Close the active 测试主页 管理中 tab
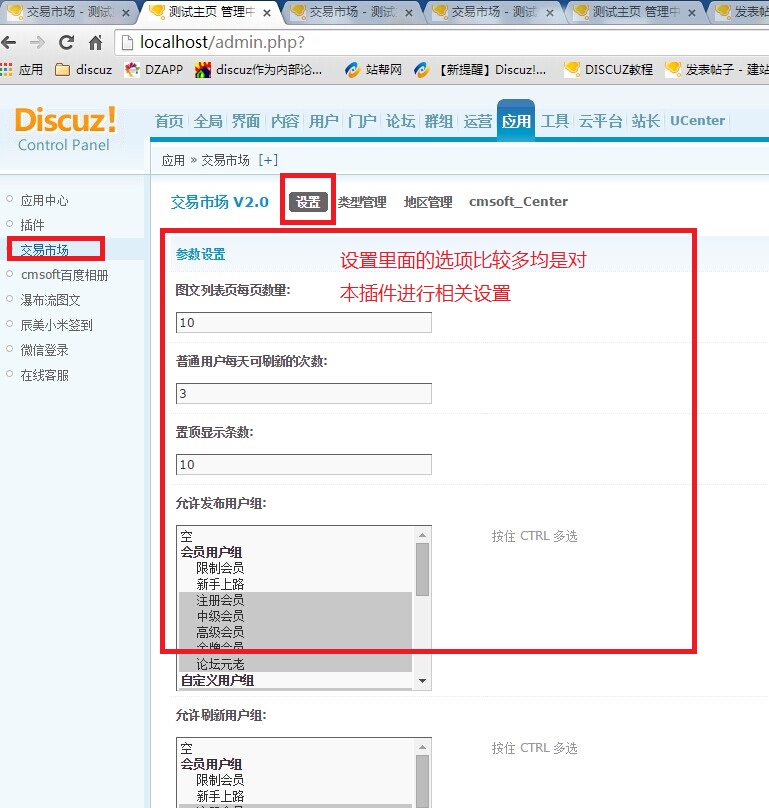The width and height of the screenshot is (769, 808). pyautogui.click(x=267, y=13)
